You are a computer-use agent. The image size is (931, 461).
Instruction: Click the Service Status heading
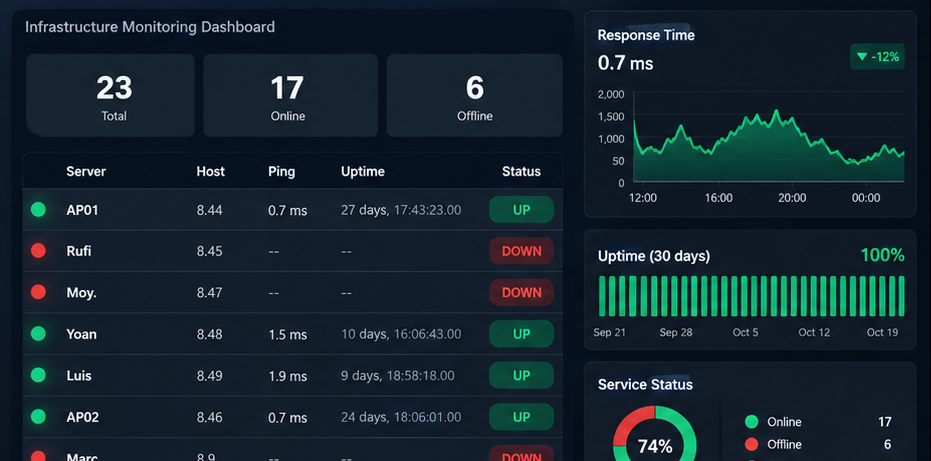(645, 384)
